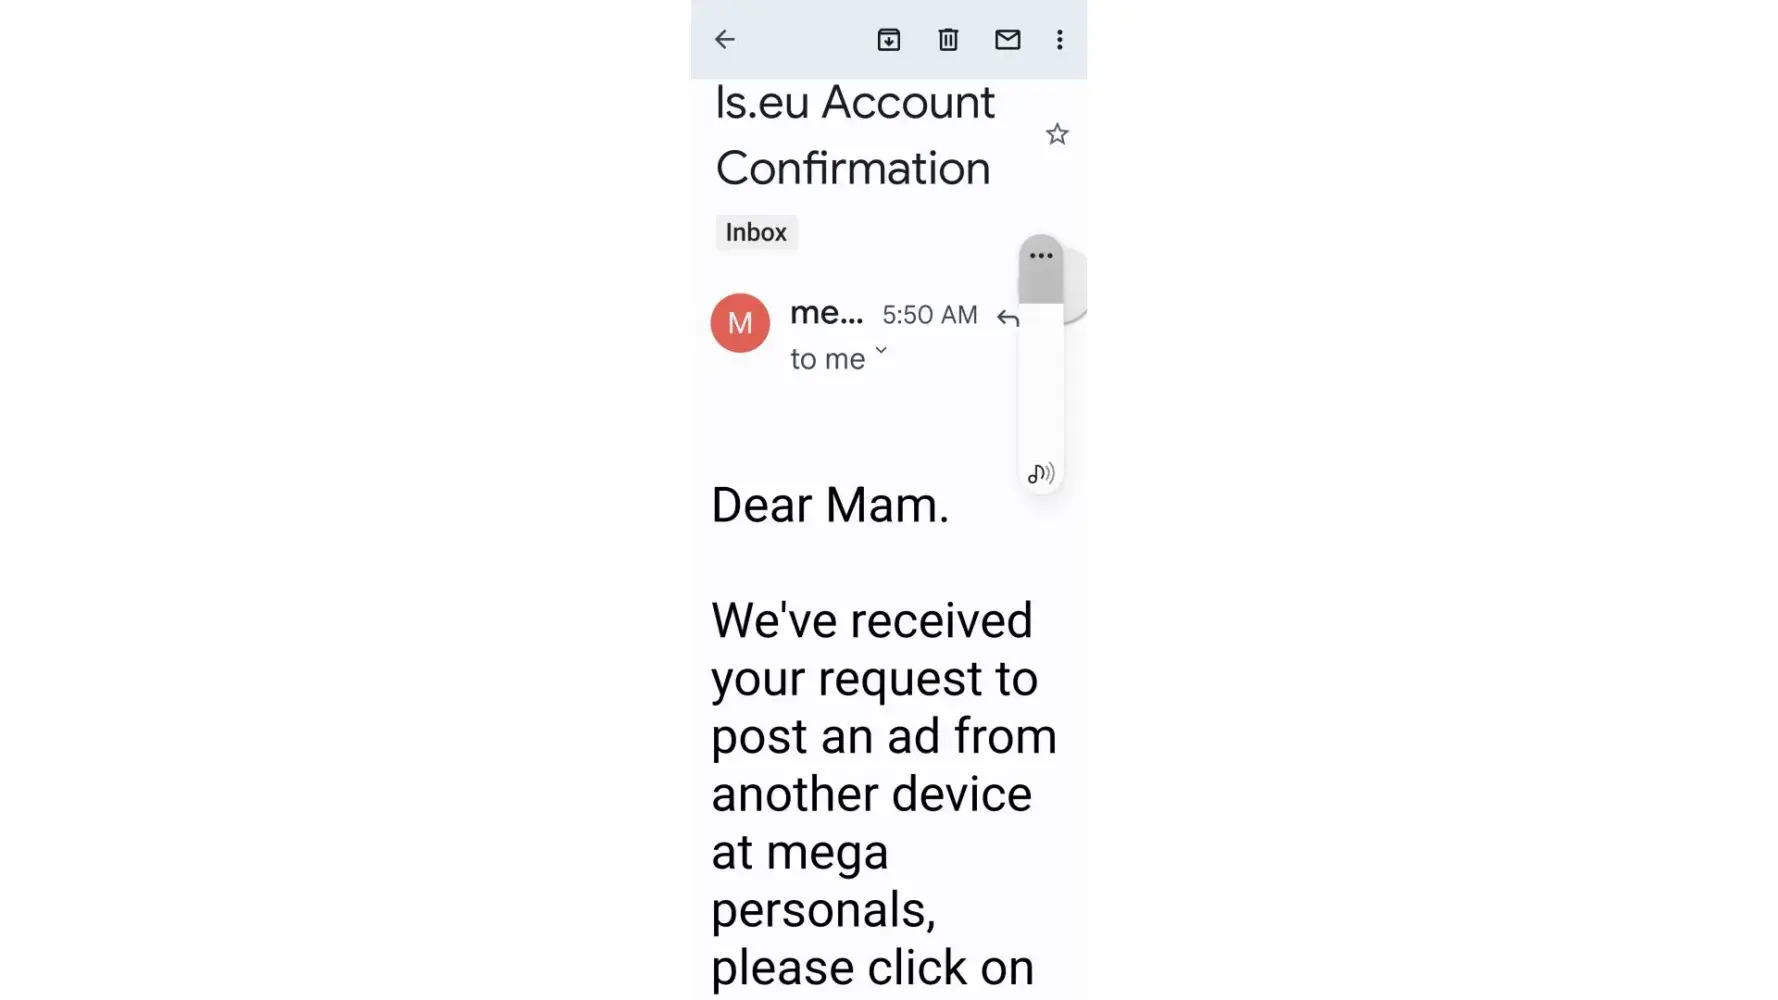Click the "to me" recipient text
The image size is (1778, 1000).
(x=827, y=359)
